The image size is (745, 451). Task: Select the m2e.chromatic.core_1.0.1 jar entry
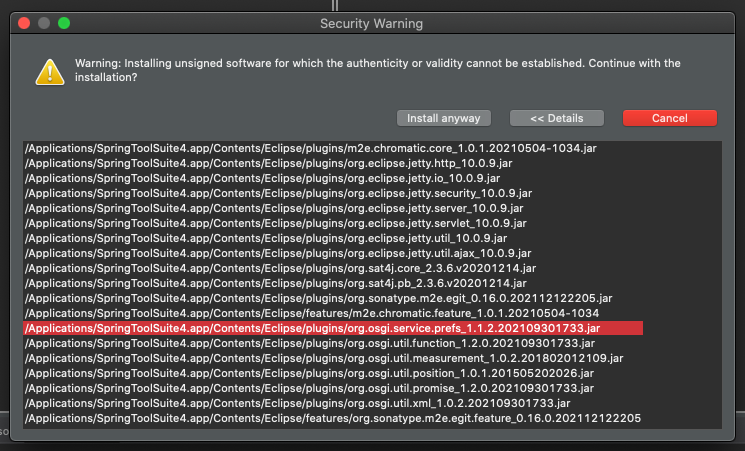pos(311,148)
